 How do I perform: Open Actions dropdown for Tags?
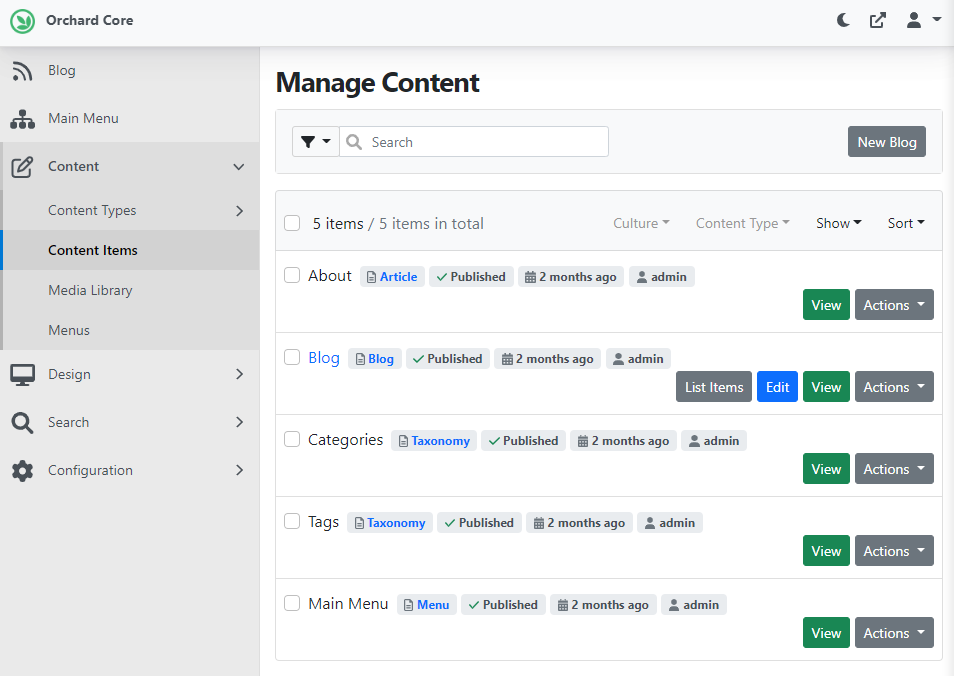click(894, 551)
